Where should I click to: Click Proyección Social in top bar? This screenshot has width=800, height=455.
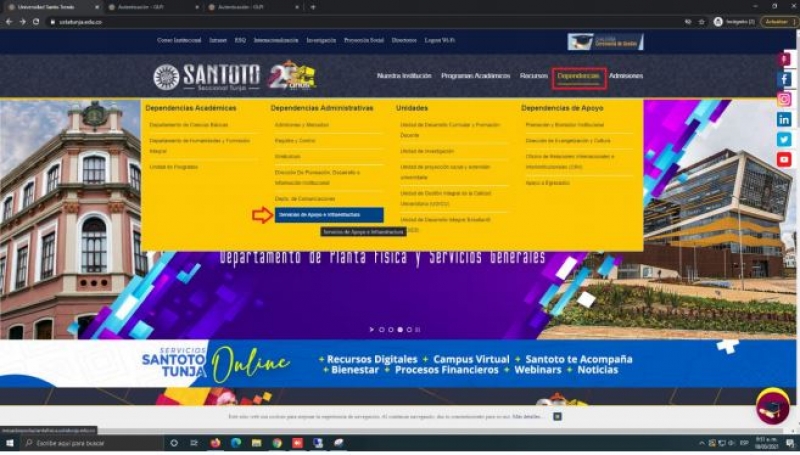pos(363,40)
